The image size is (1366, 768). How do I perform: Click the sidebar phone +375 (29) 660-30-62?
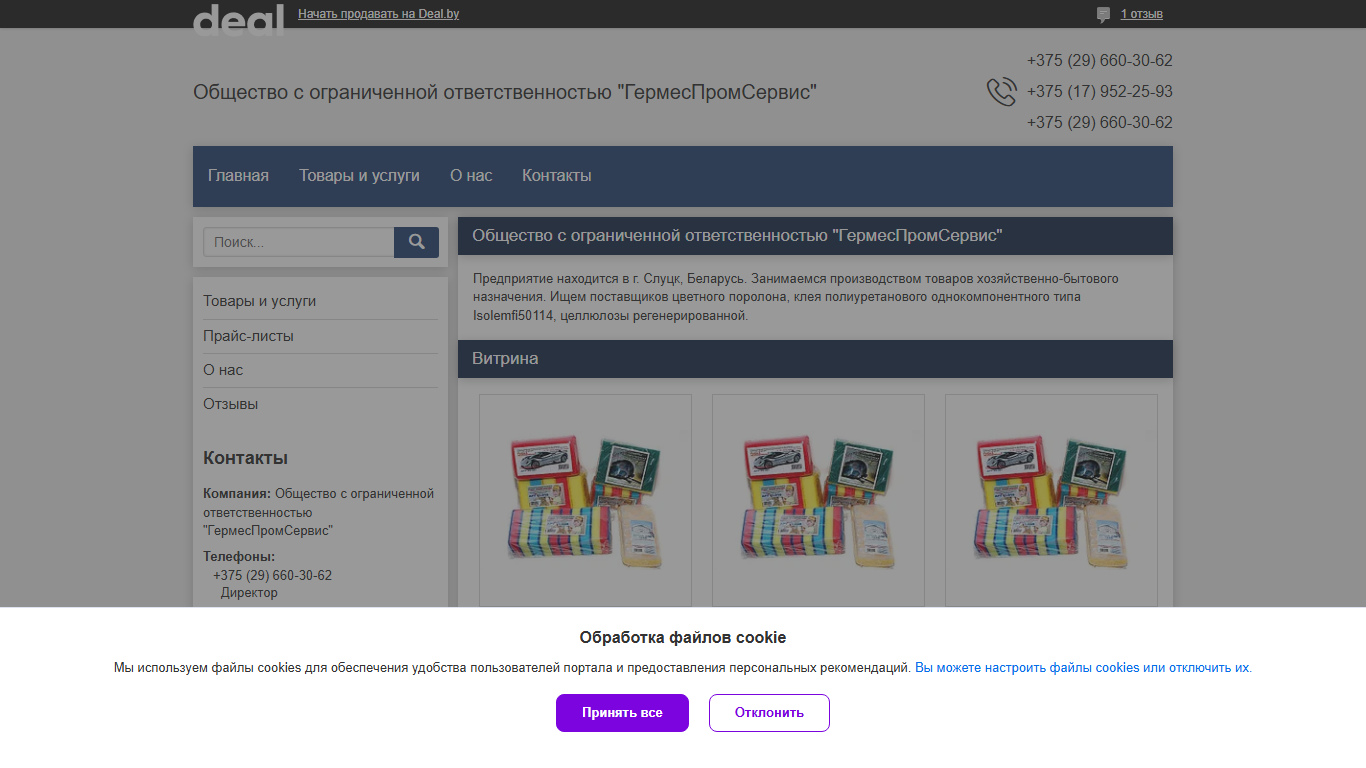click(x=272, y=576)
